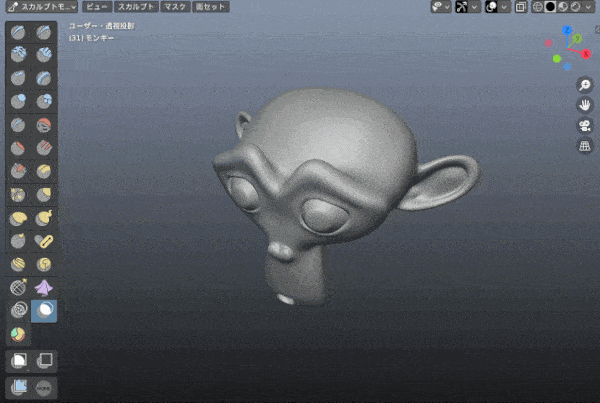Select the Mesh Filter tool
Screen dimensions: 600x403
(x=18, y=388)
